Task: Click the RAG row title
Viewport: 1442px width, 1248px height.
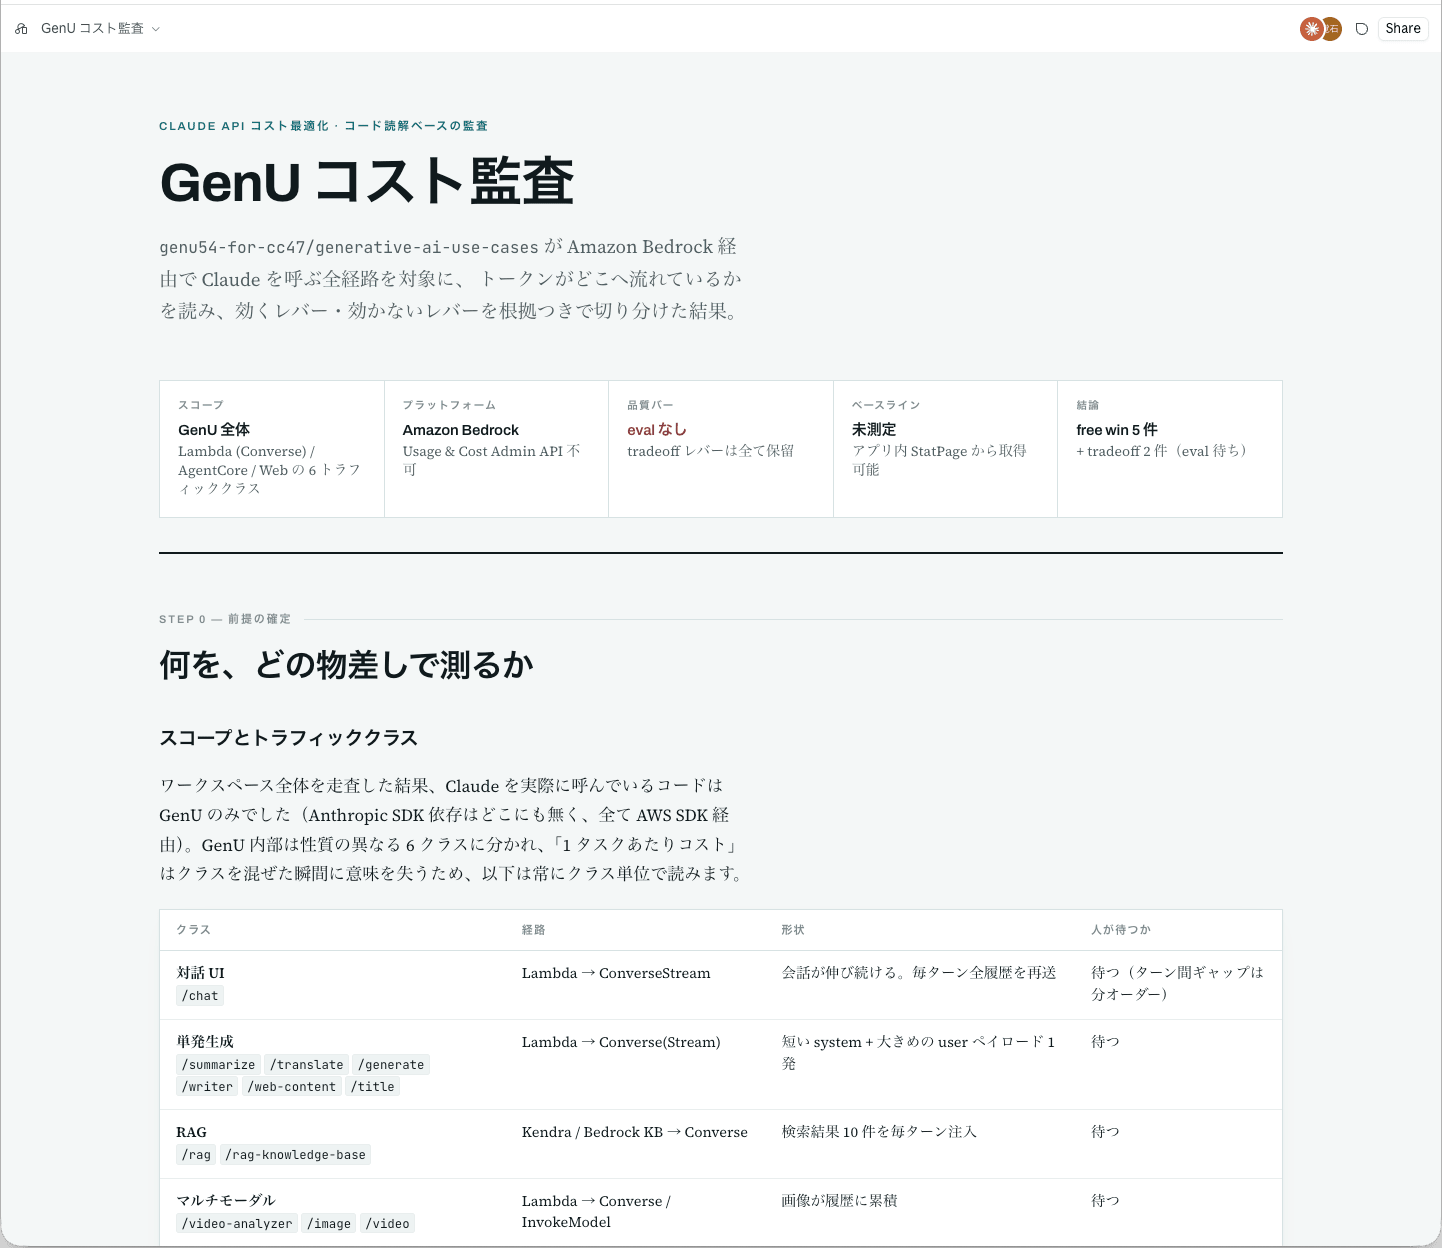Action: pos(191,1132)
